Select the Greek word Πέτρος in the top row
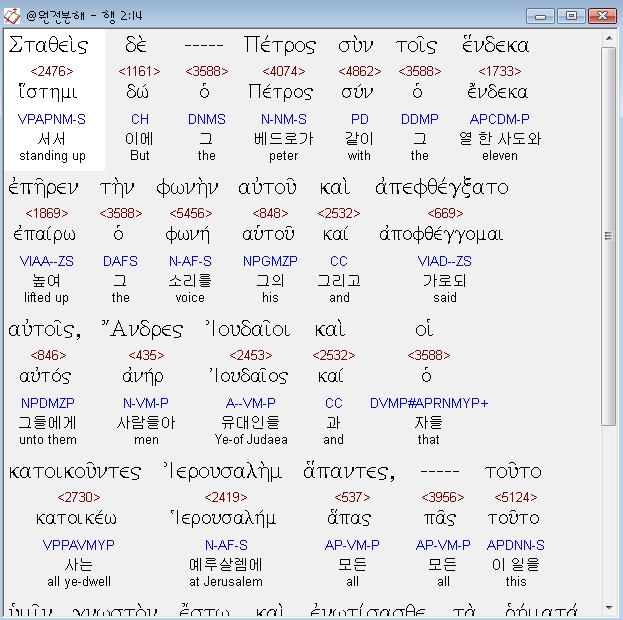 280,45
